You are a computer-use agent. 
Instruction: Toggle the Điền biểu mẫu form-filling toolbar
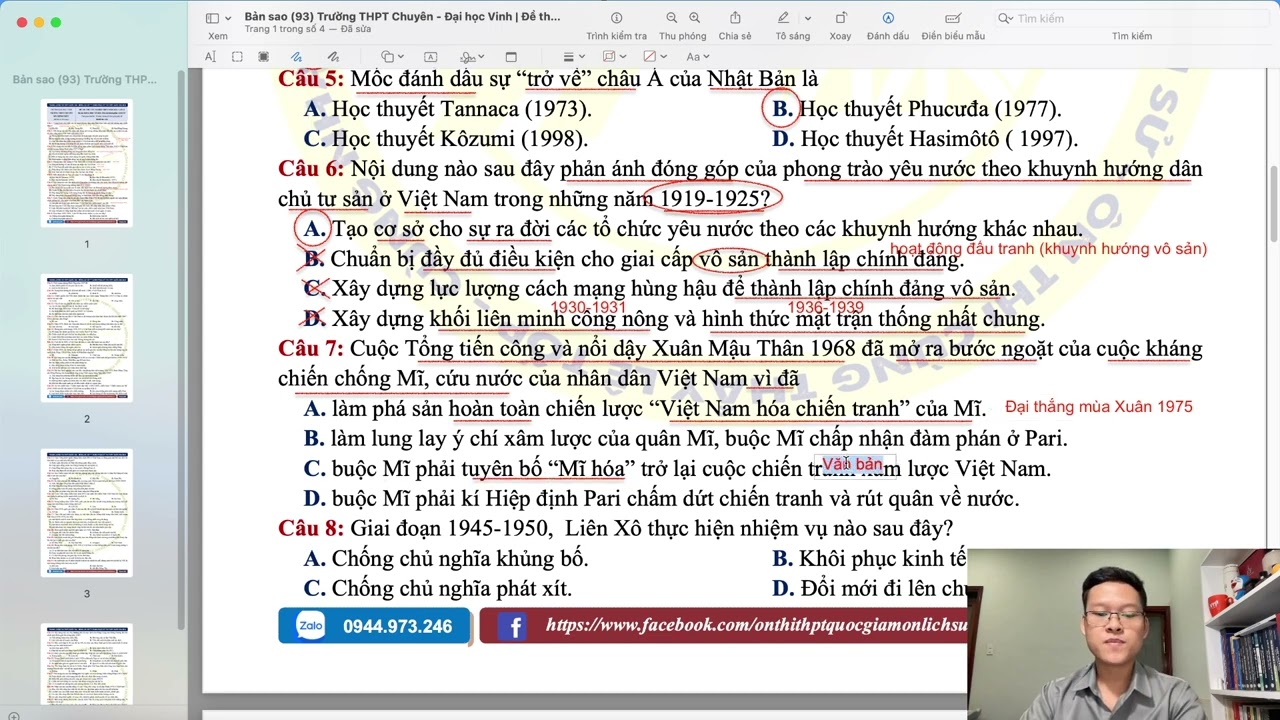pyautogui.click(x=953, y=18)
